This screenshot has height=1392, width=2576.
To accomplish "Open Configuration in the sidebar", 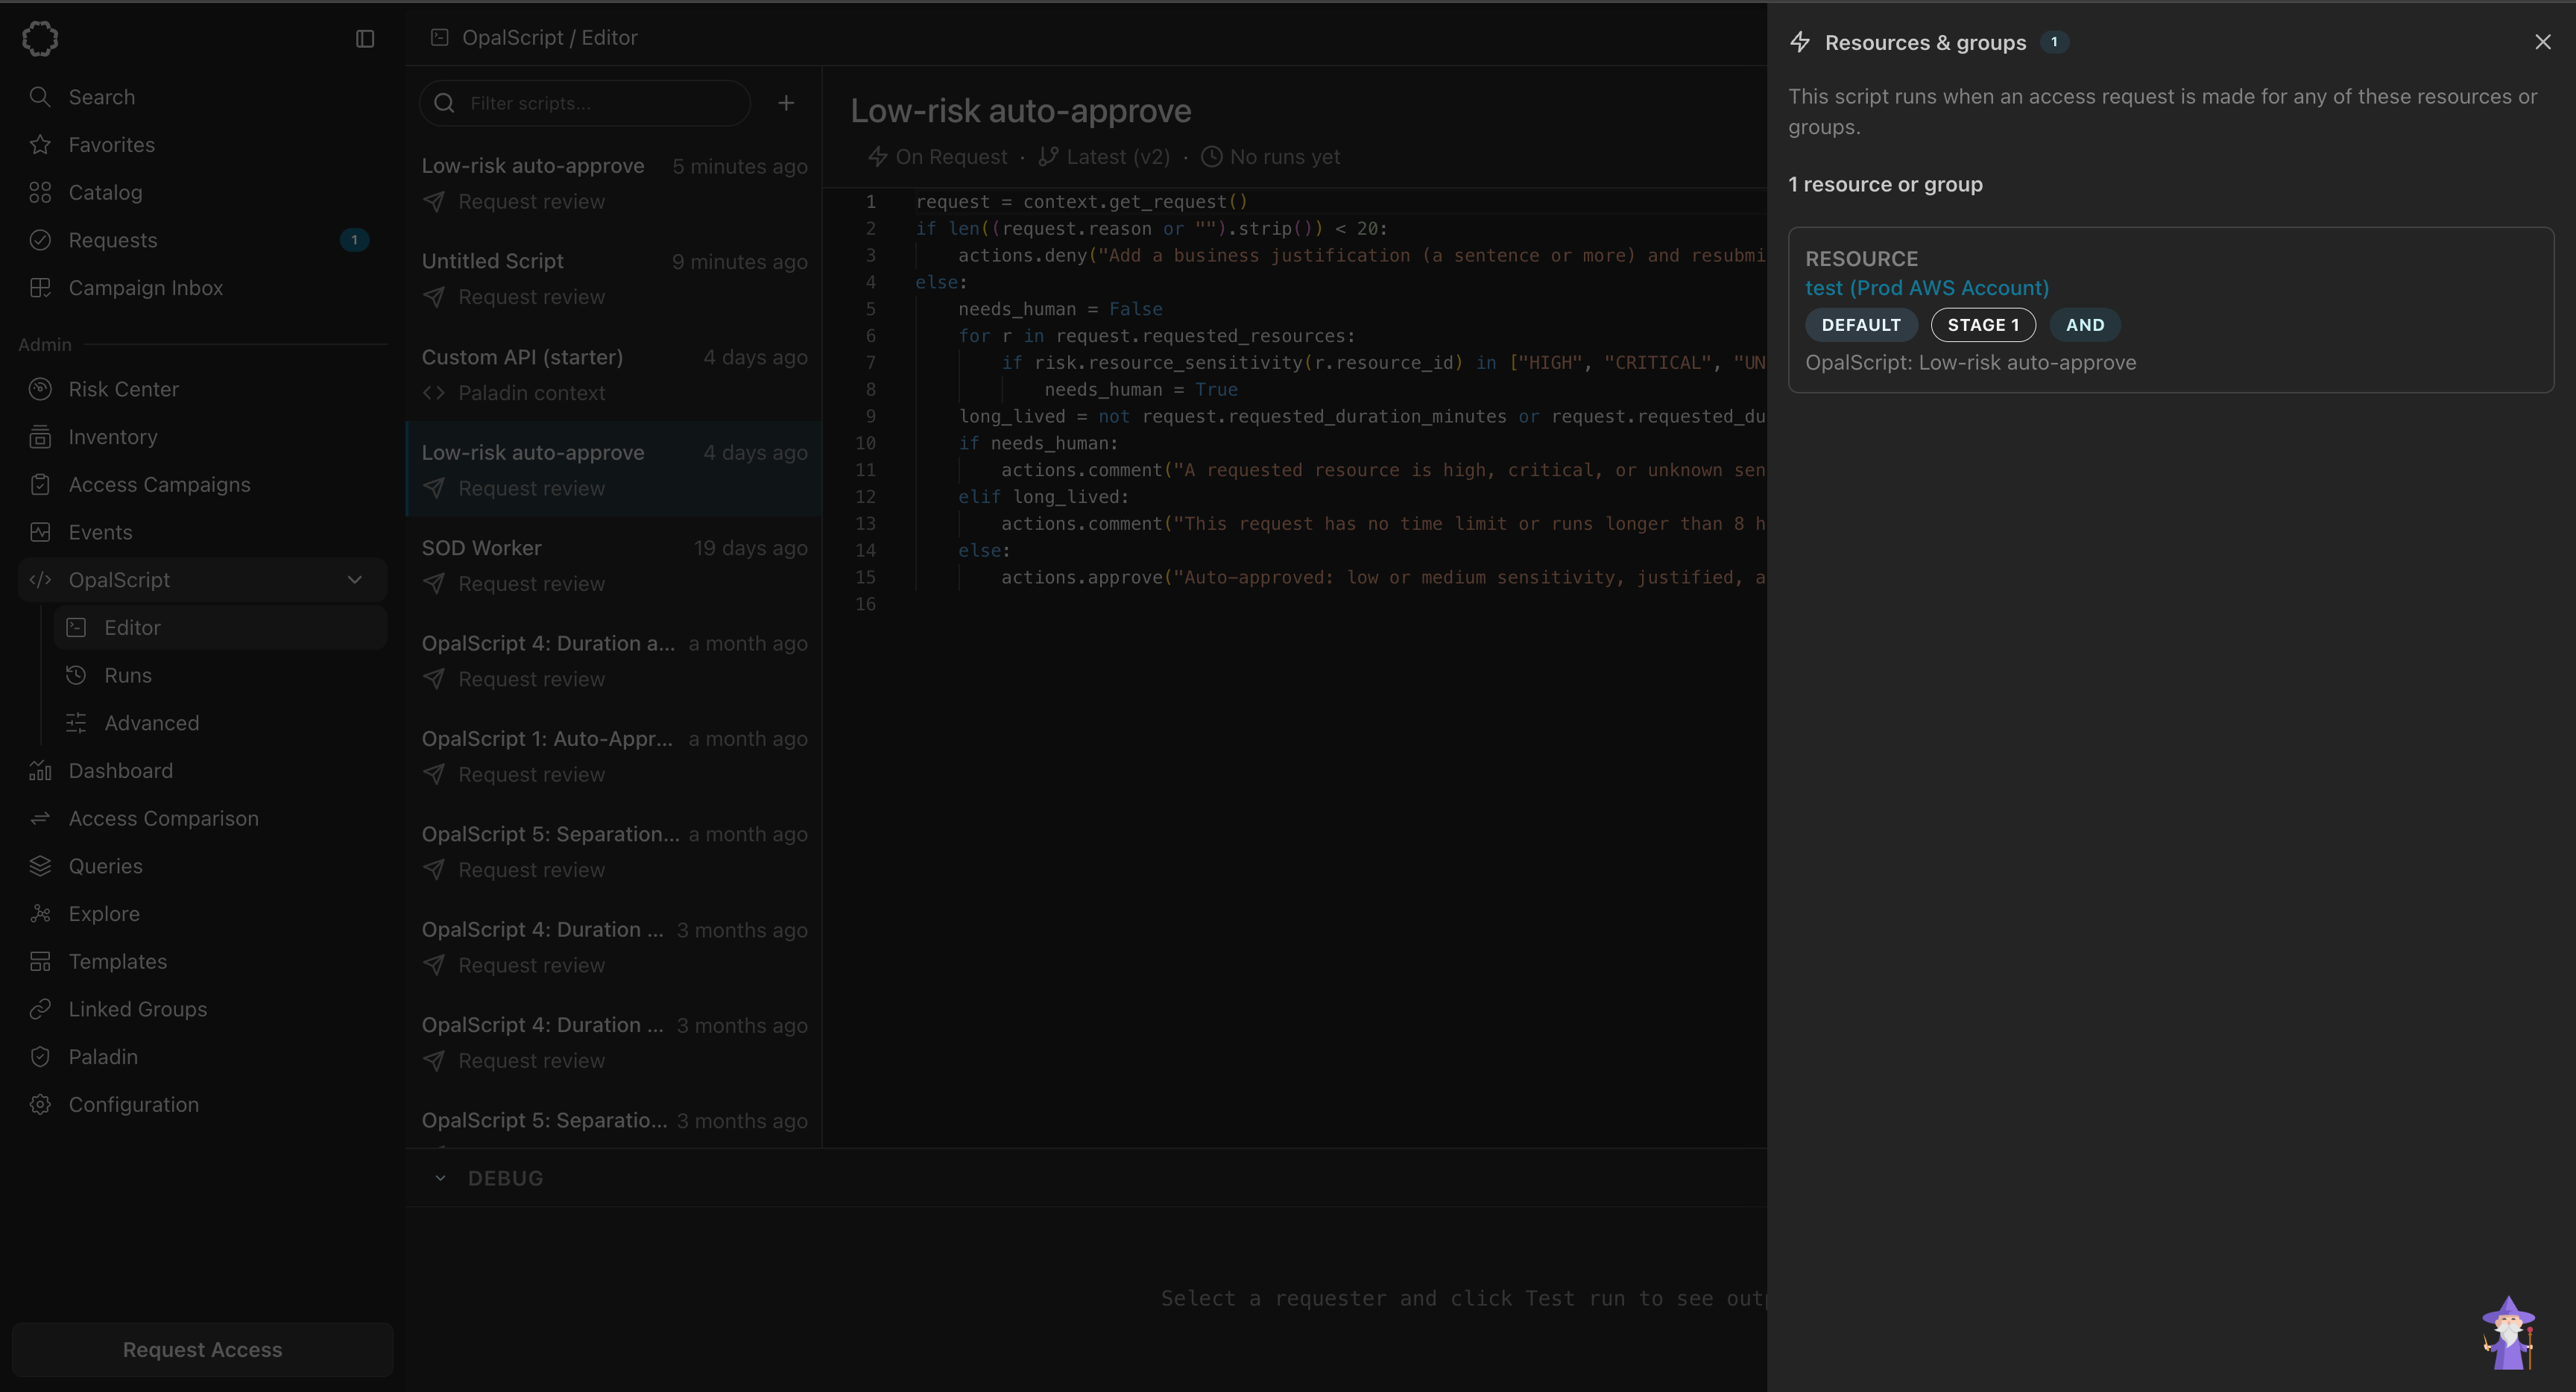I will [202, 1105].
